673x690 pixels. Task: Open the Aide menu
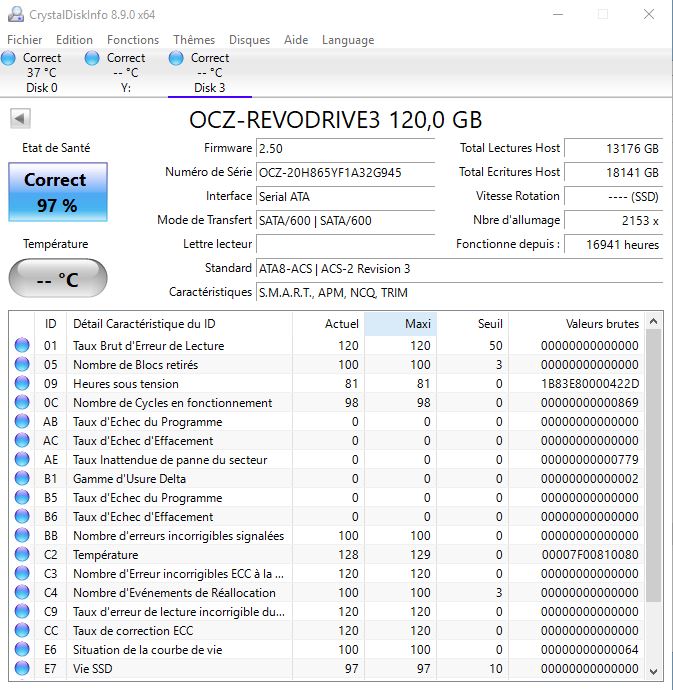click(296, 40)
